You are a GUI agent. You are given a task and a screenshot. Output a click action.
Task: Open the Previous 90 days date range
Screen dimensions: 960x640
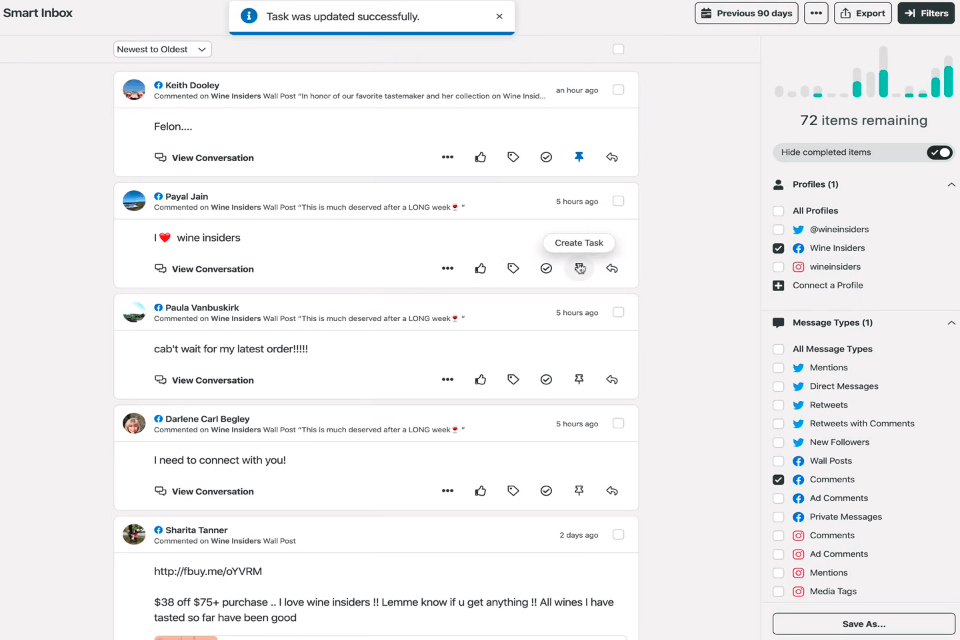coord(746,13)
